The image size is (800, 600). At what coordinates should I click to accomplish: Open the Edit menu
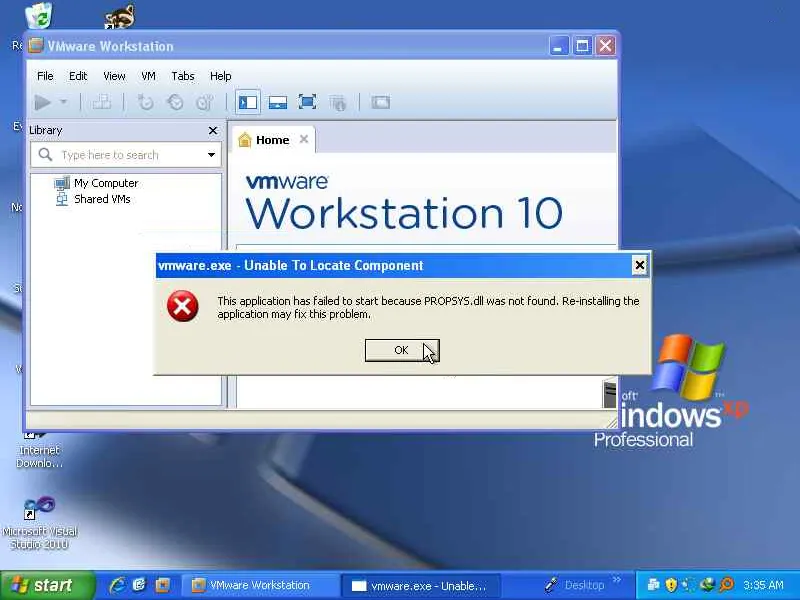click(78, 76)
